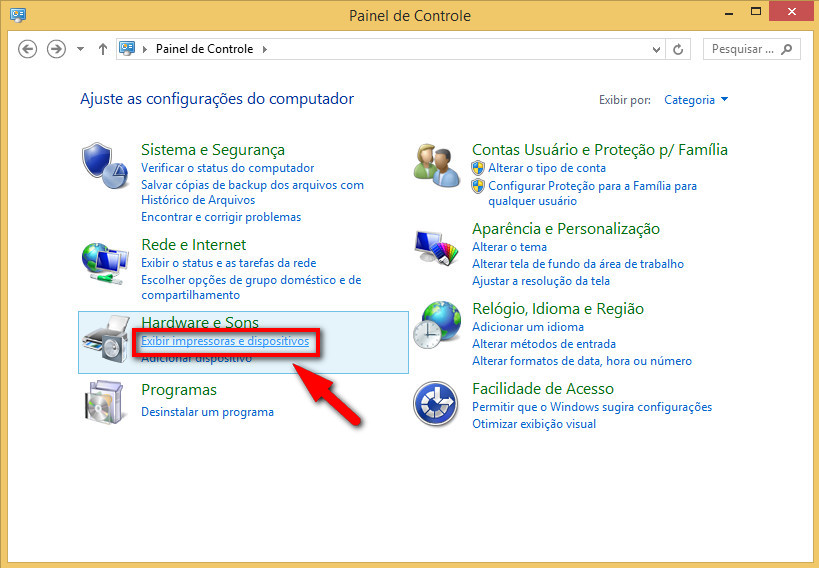Open Aparência e Personalização category
The height and width of the screenshot is (568, 819).
click(x=566, y=229)
